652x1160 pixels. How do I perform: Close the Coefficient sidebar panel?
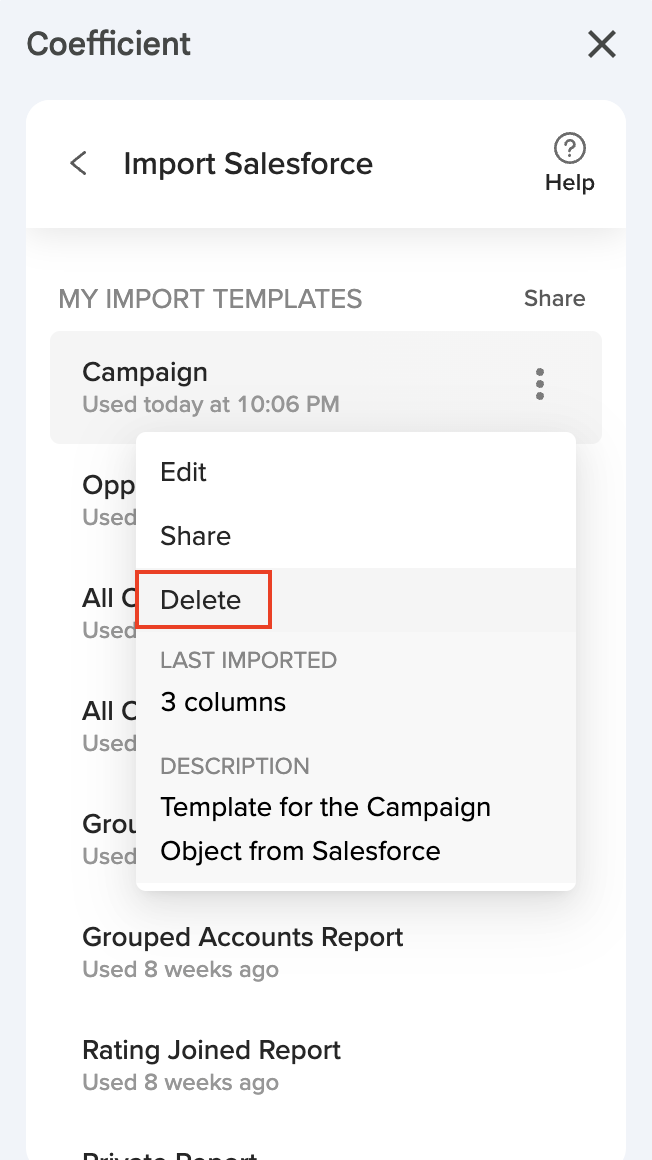[601, 44]
